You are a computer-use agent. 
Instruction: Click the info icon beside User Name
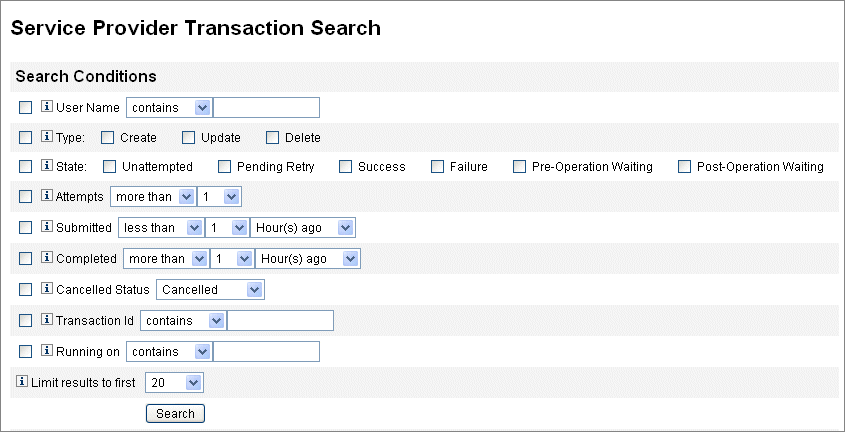47,107
